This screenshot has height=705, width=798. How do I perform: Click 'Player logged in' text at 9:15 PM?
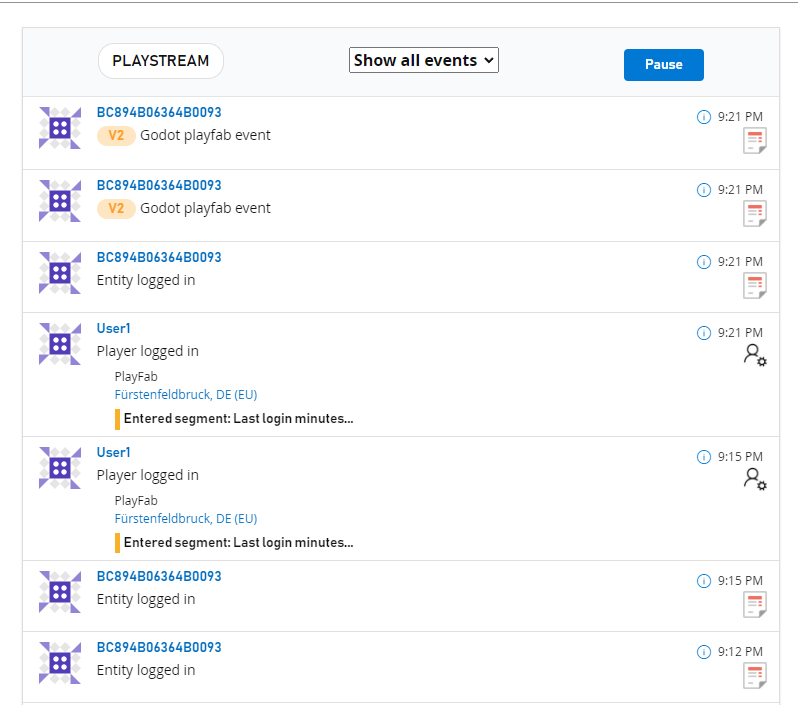pos(148,475)
